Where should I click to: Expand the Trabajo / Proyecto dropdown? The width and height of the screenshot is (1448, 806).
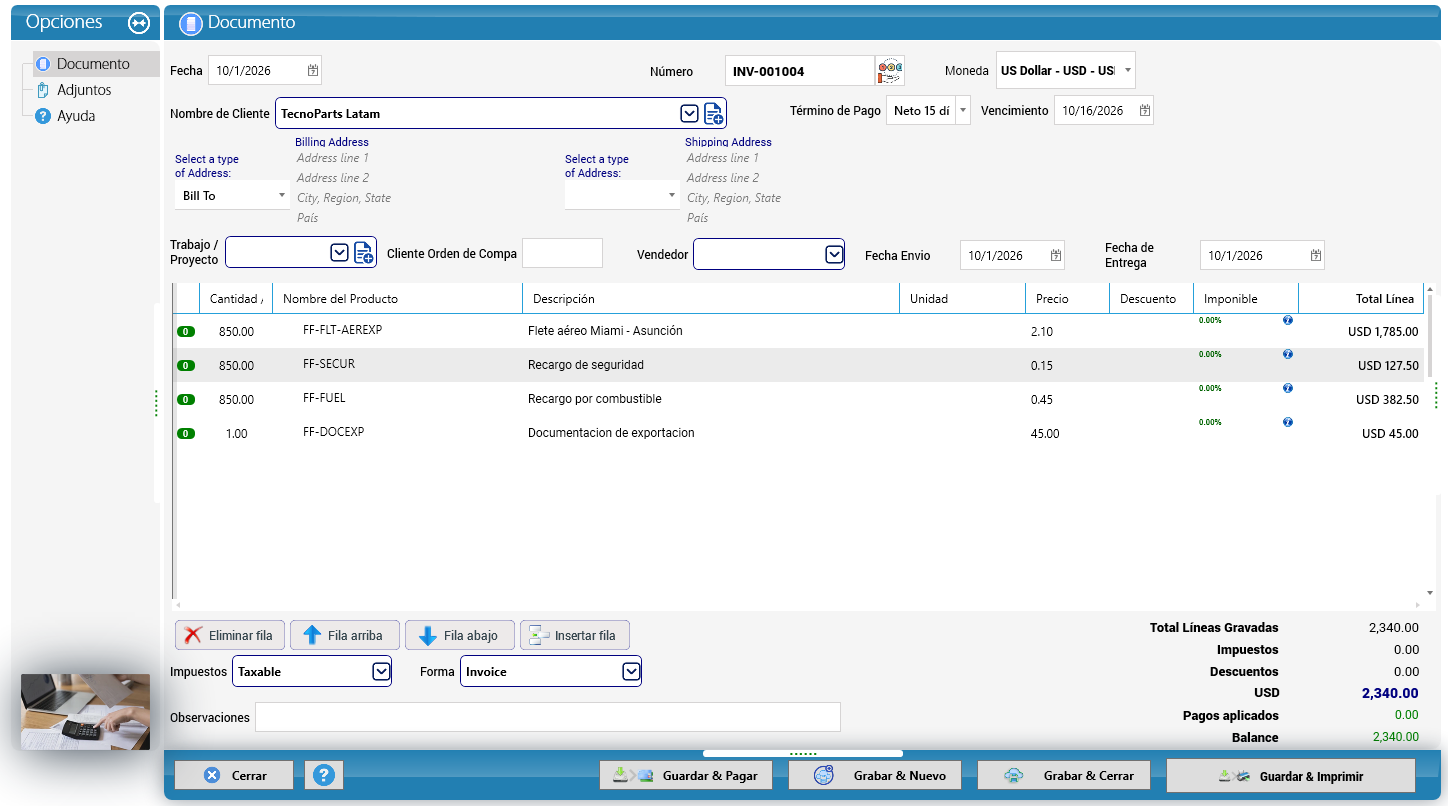(339, 253)
